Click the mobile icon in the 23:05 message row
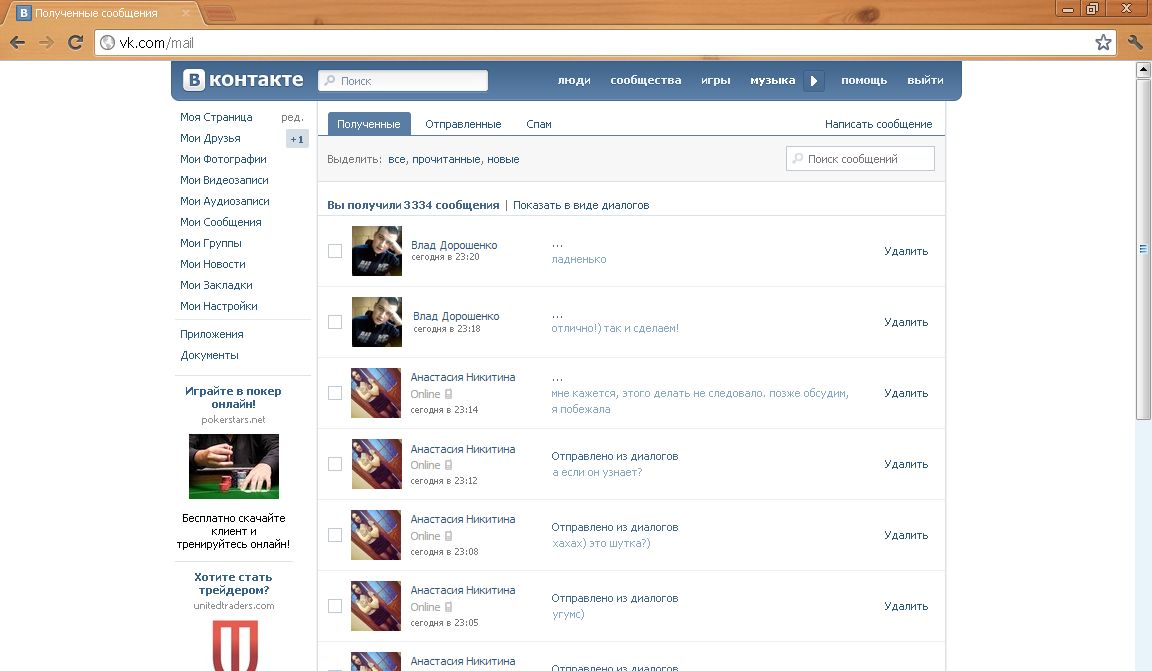 (448, 607)
